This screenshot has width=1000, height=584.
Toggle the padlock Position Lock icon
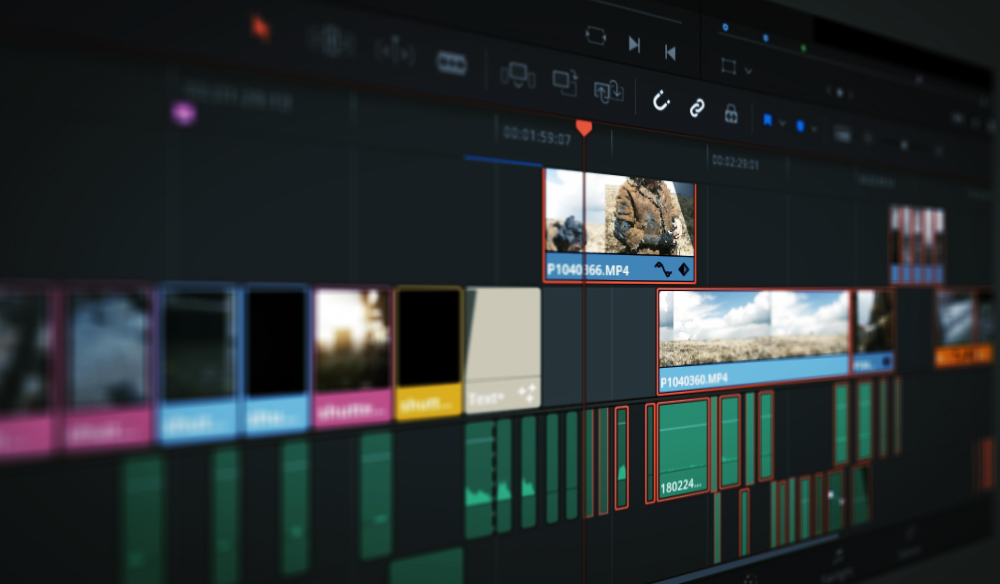coord(731,114)
